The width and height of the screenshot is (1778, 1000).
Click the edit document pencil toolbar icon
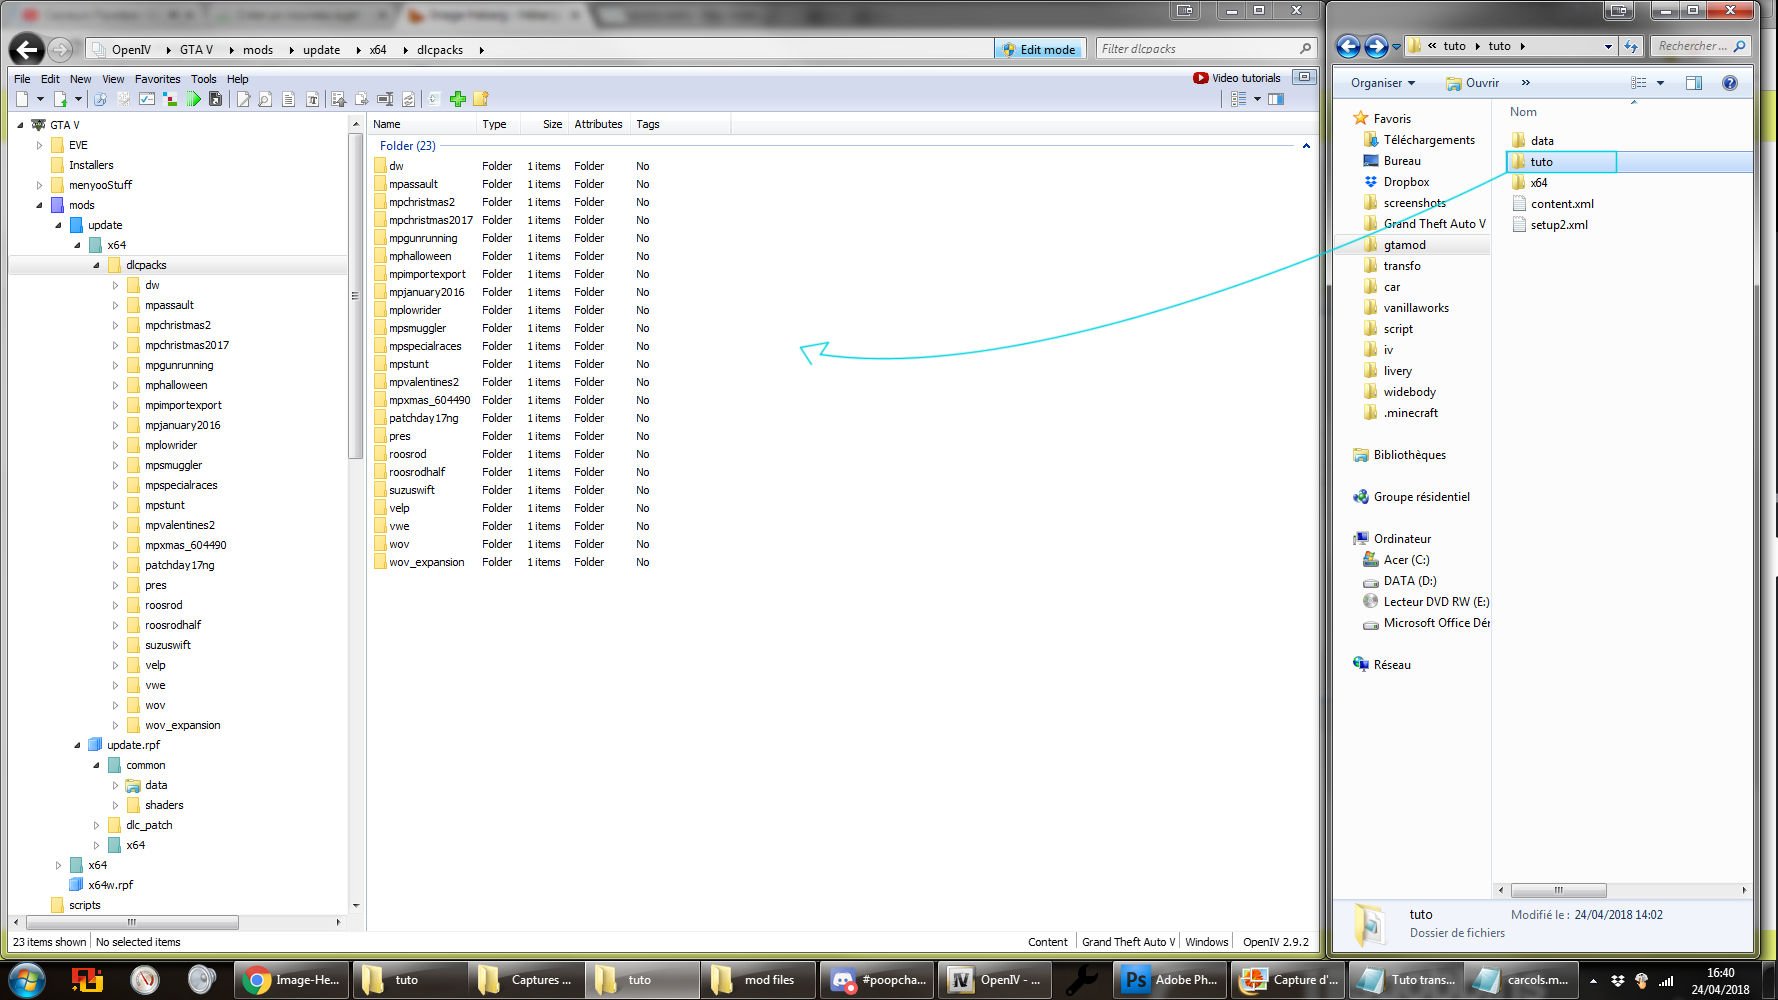pyautogui.click(x=243, y=99)
